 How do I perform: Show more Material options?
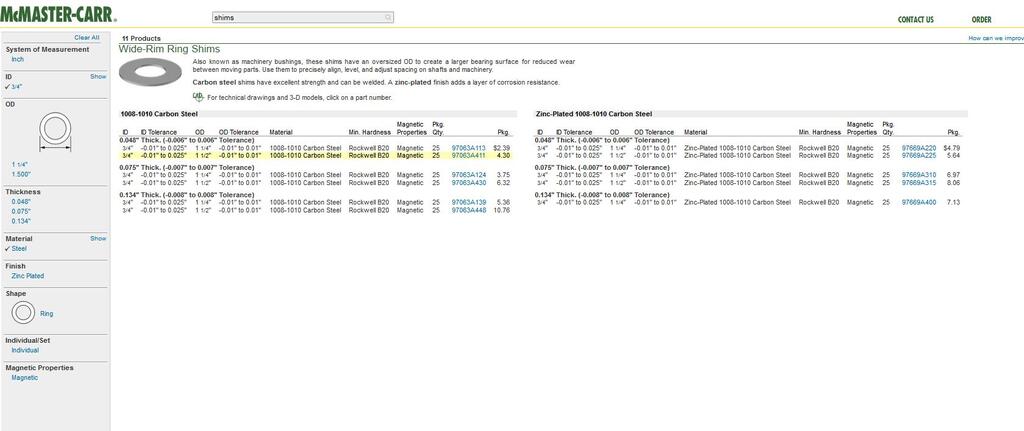click(98, 238)
